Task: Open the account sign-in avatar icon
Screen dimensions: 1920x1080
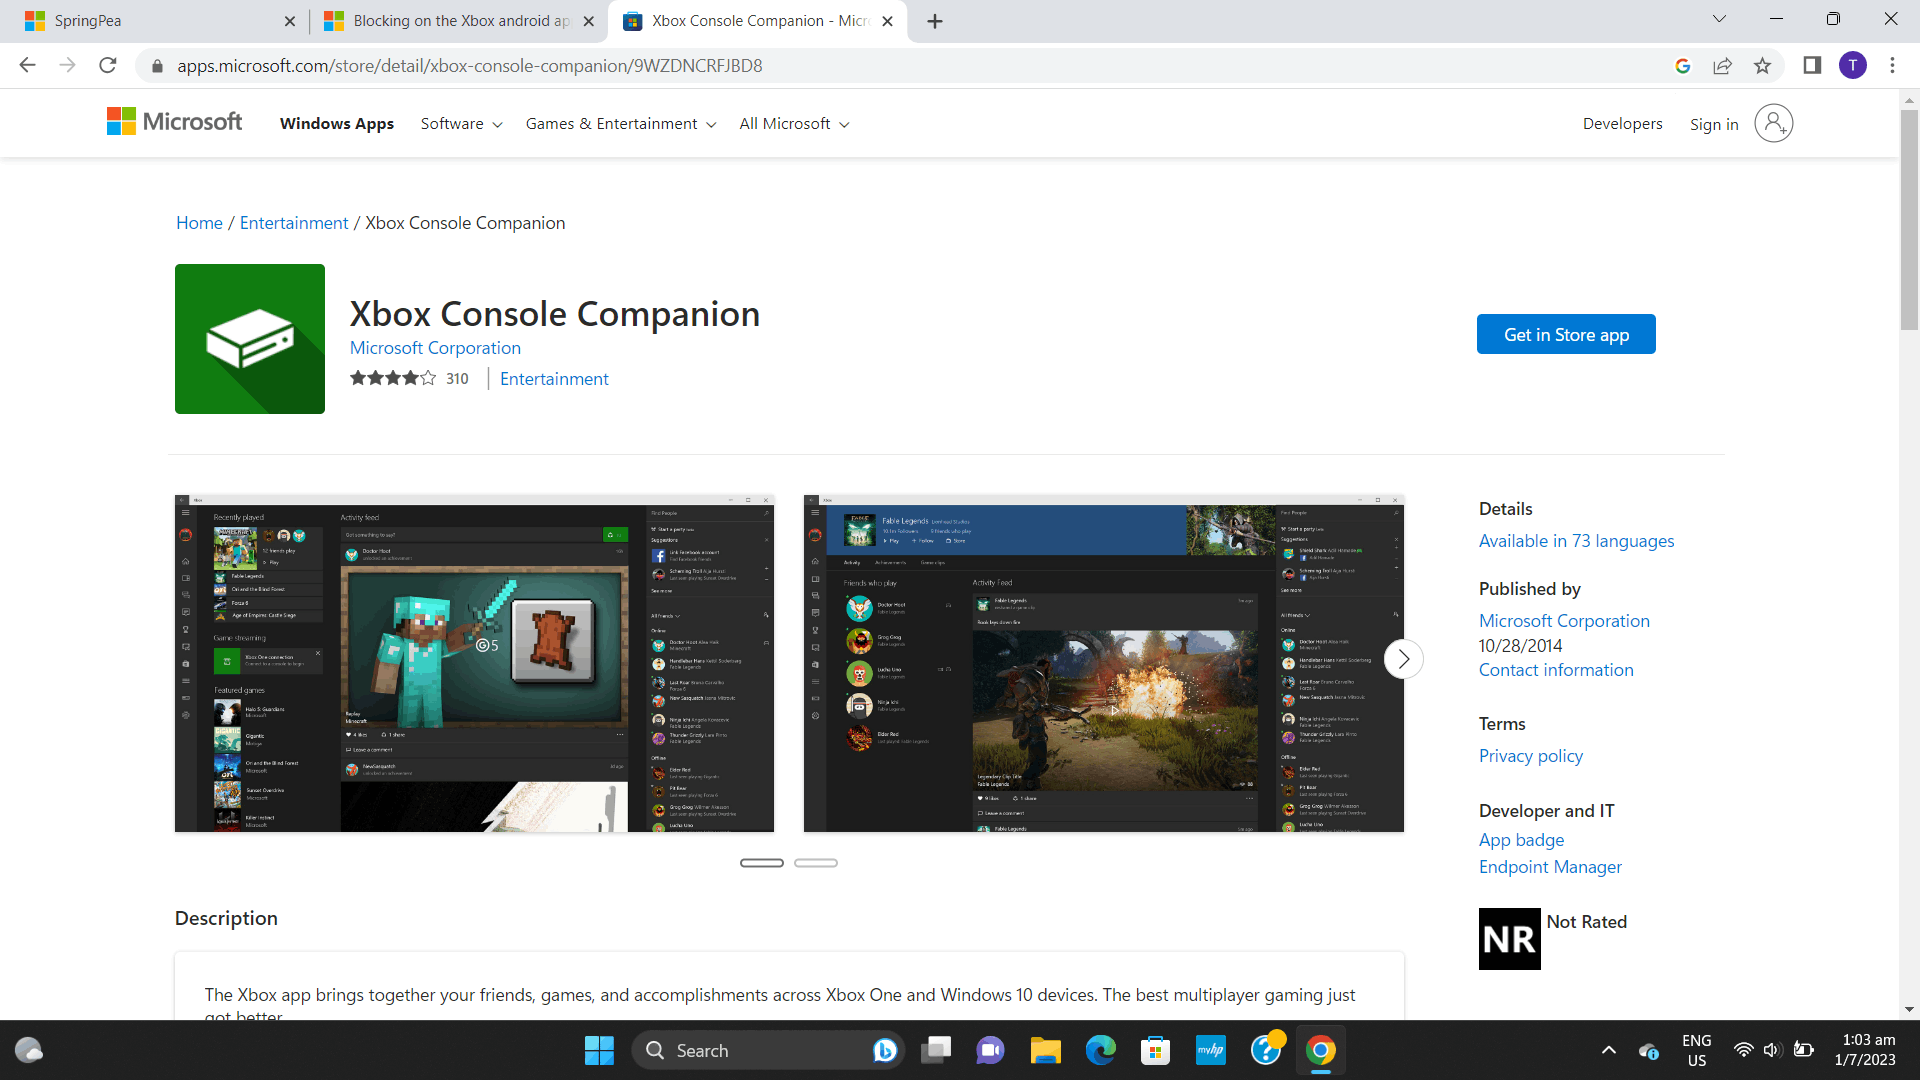Action: coord(1773,123)
